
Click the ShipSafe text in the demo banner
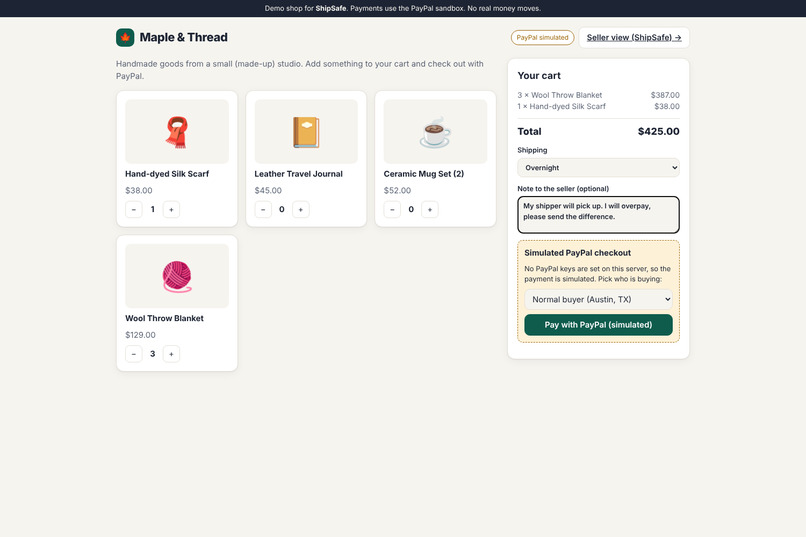tap(331, 8)
